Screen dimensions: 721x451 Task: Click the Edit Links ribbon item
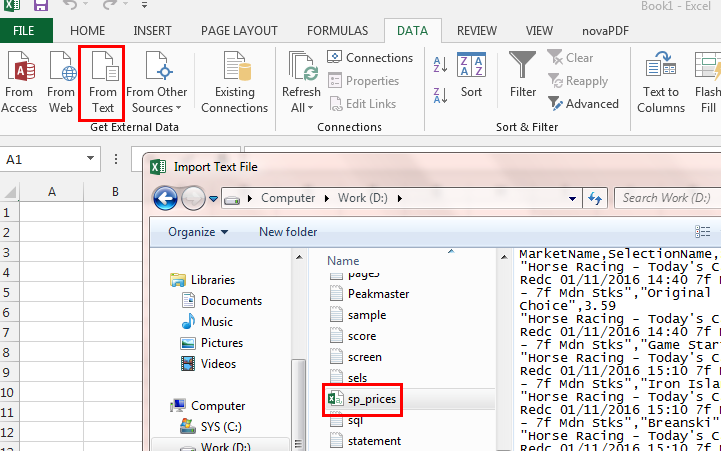click(x=362, y=103)
